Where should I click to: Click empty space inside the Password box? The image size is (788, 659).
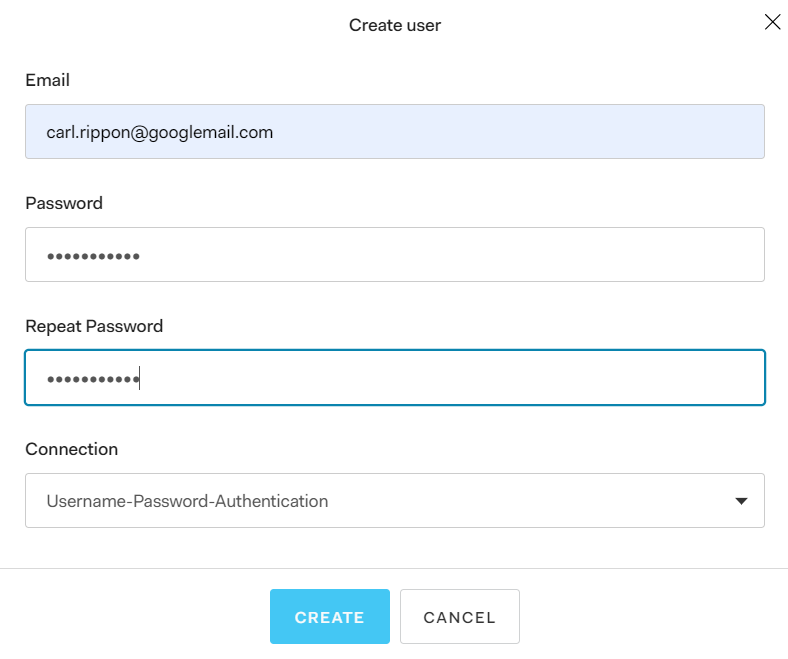450,255
